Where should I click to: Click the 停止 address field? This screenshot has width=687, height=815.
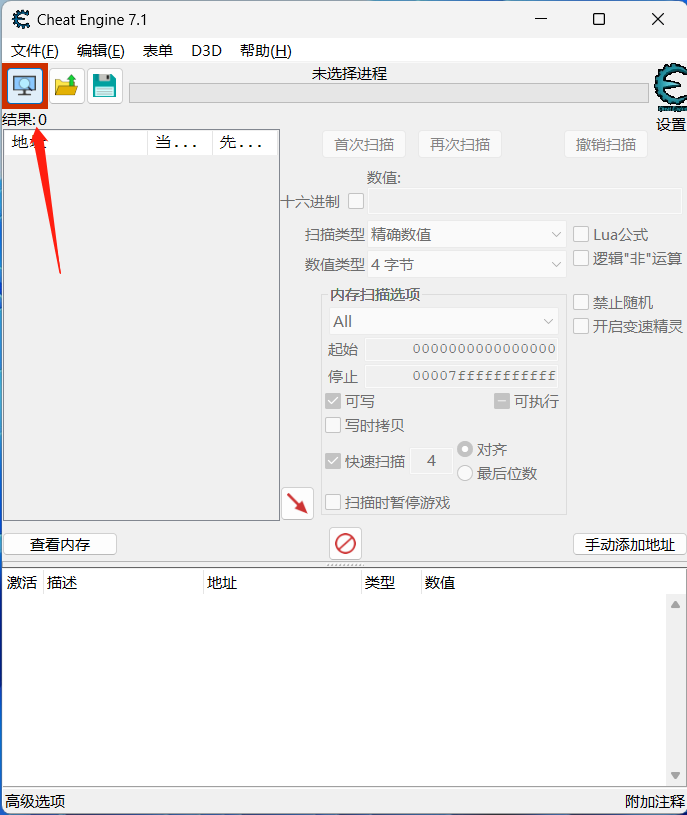461,376
